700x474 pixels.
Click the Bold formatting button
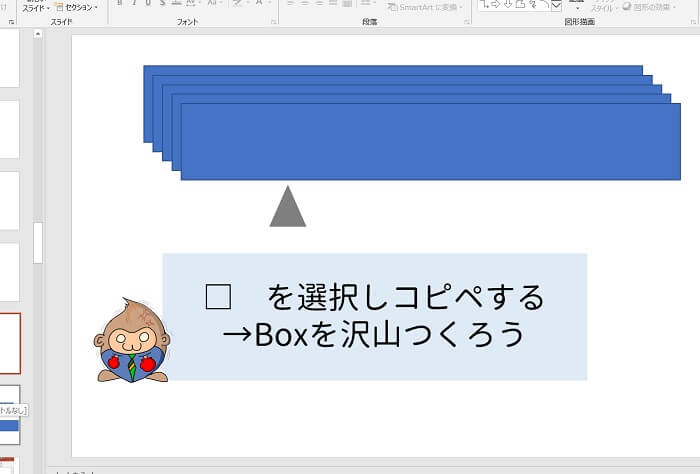pos(119,4)
